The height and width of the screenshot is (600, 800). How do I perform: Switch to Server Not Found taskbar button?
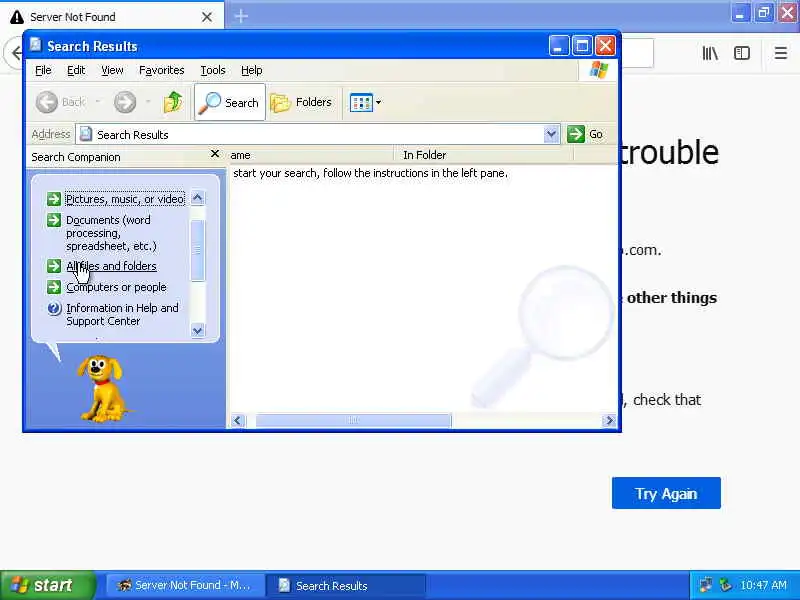click(x=185, y=585)
